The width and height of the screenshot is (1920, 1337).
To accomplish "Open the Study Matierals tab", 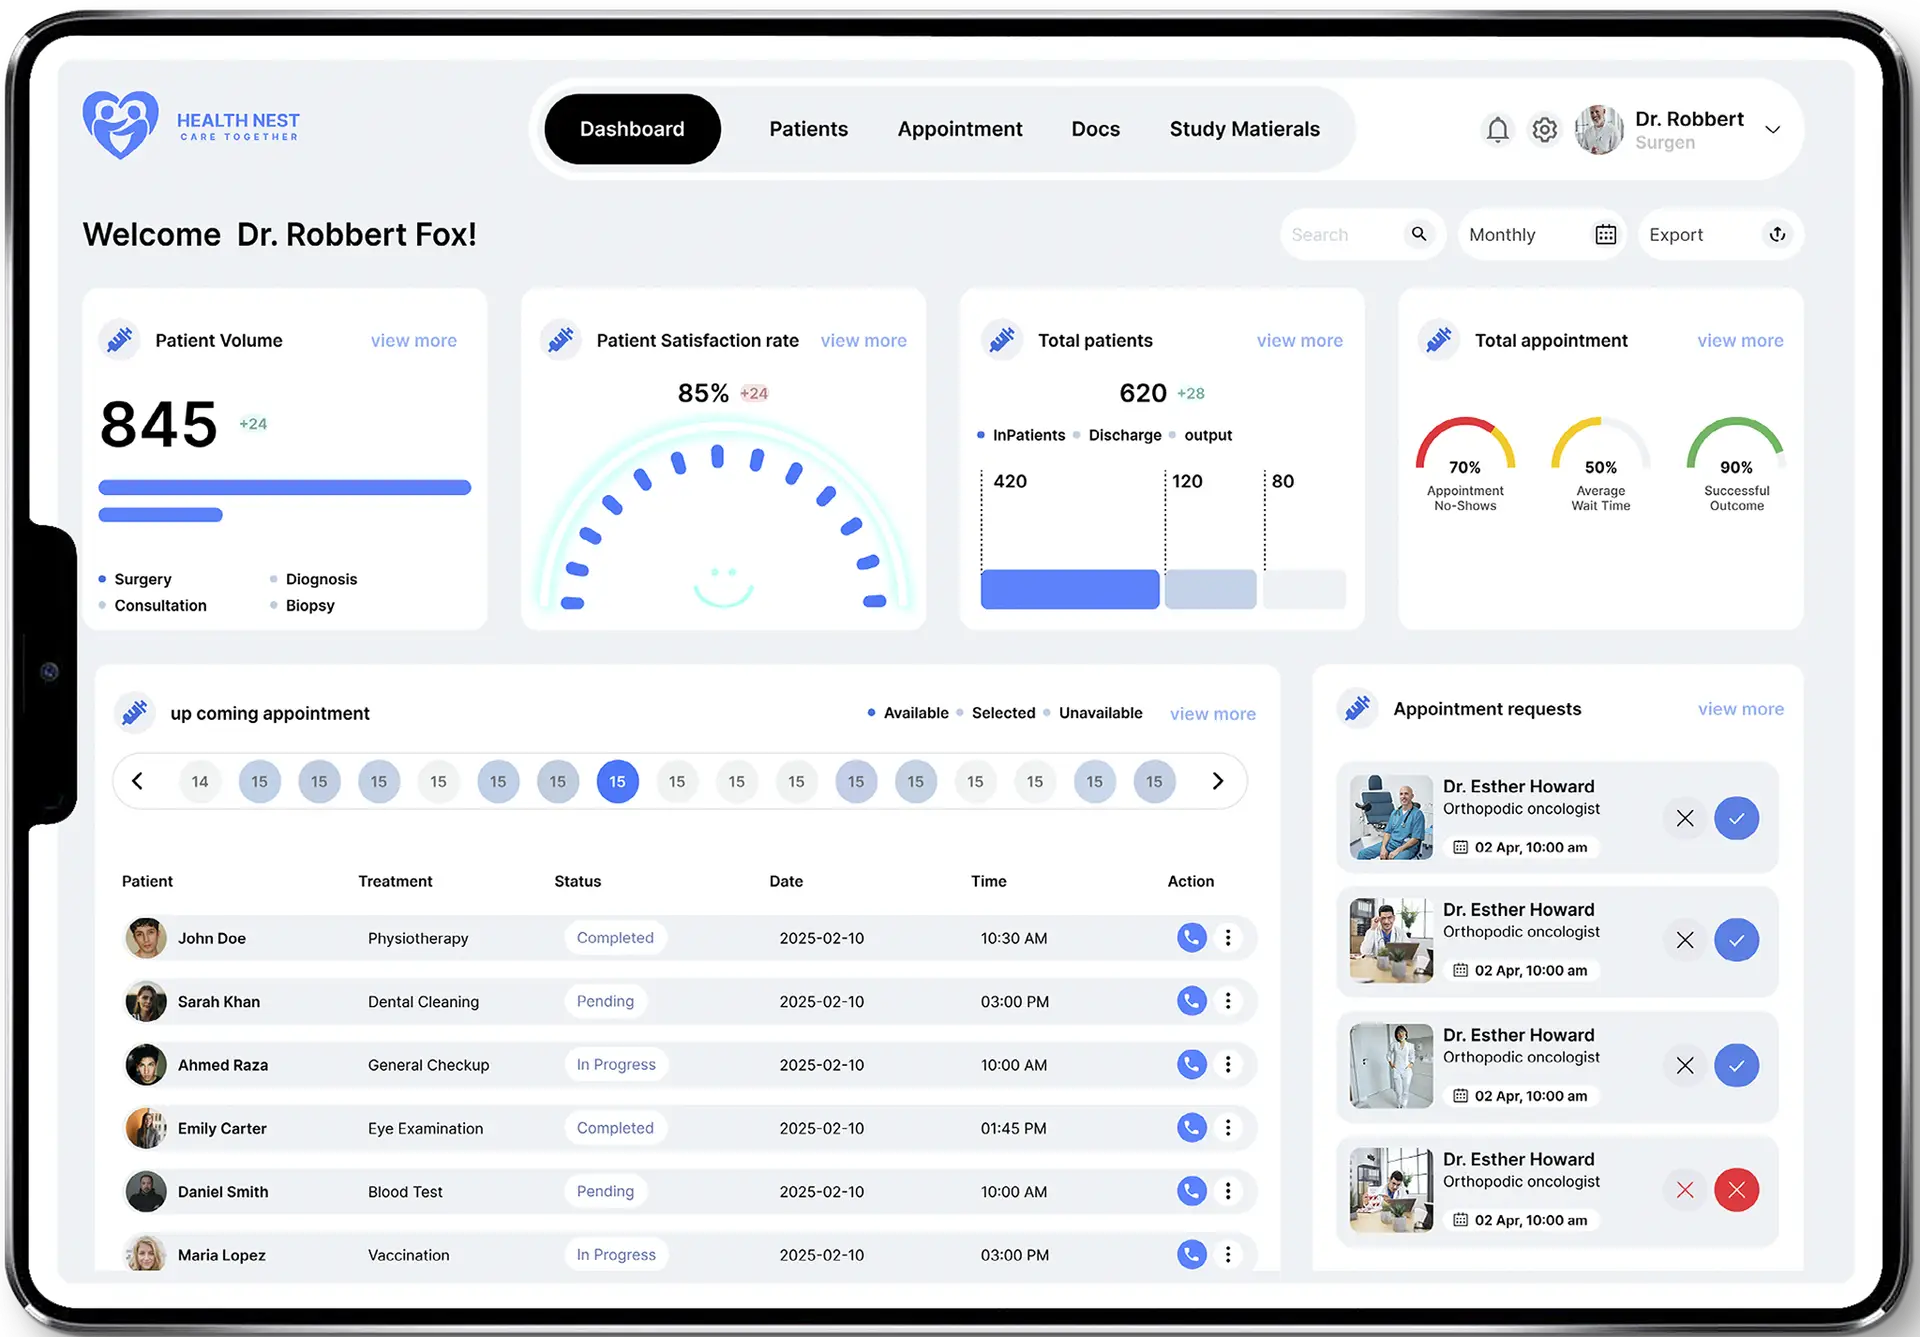I will tap(1244, 129).
